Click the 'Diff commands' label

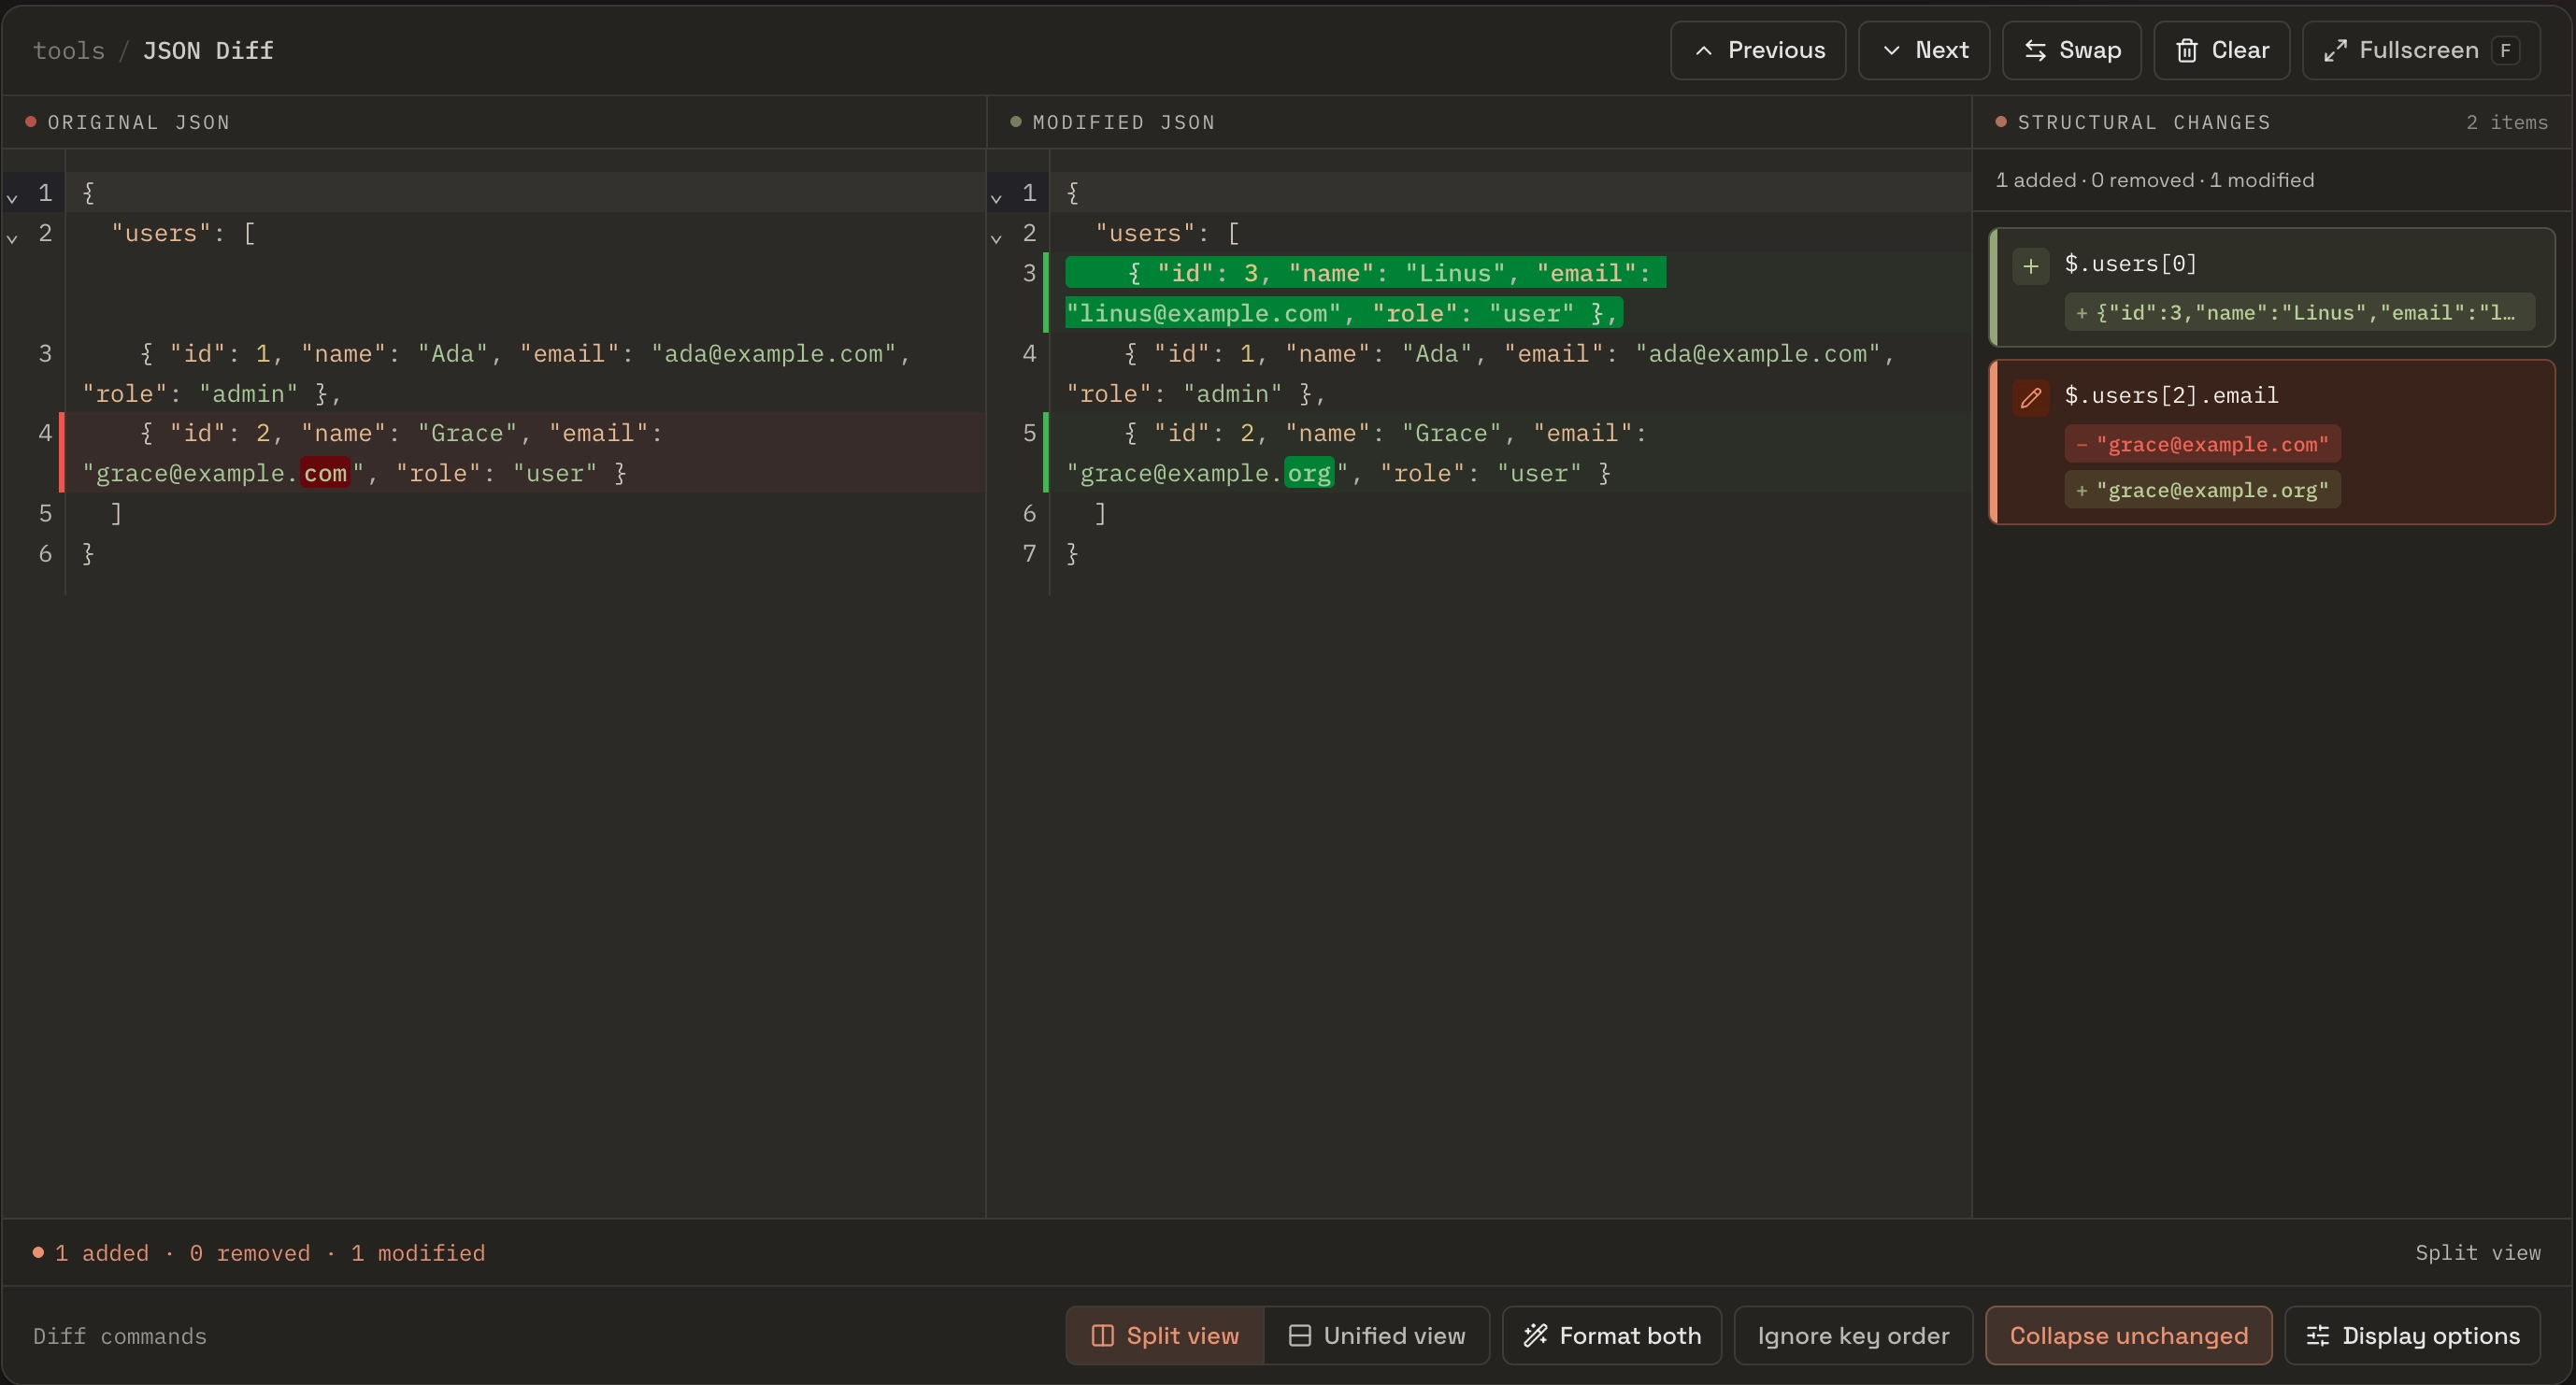[120, 1336]
